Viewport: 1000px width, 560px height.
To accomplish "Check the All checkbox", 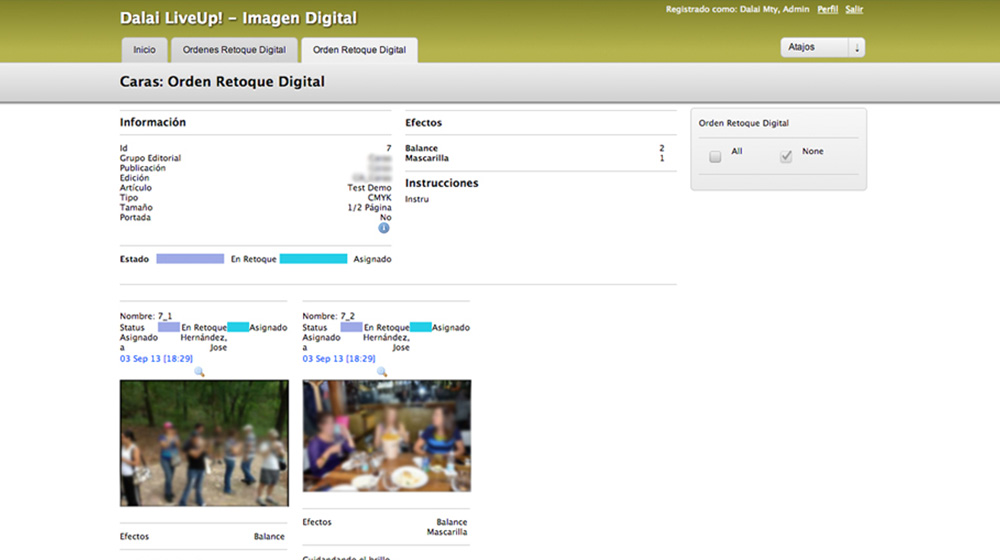I will point(715,157).
